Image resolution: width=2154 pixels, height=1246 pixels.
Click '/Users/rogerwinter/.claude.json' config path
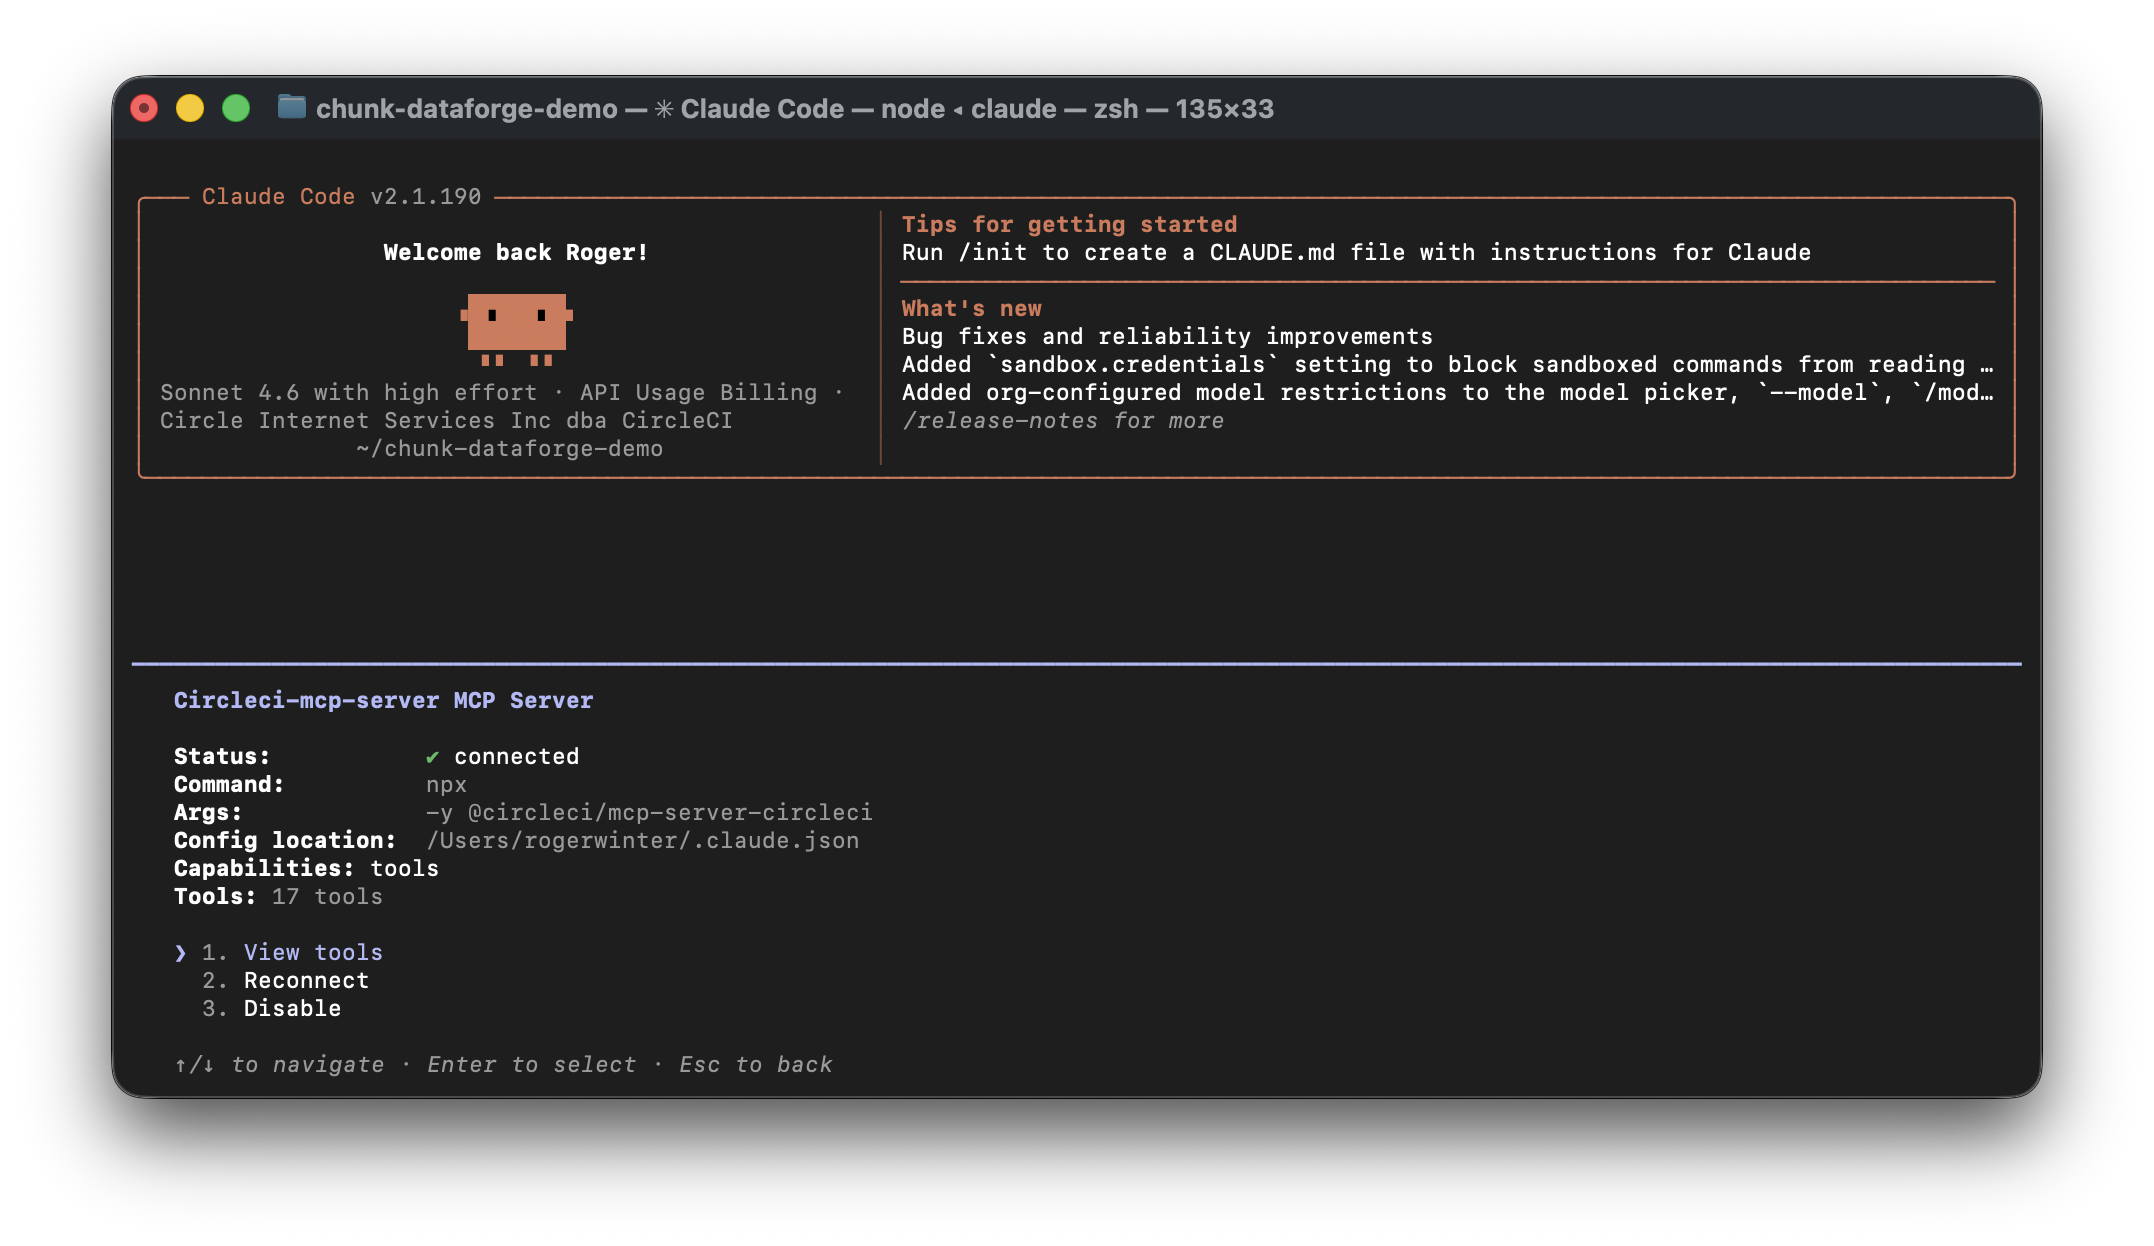642,840
